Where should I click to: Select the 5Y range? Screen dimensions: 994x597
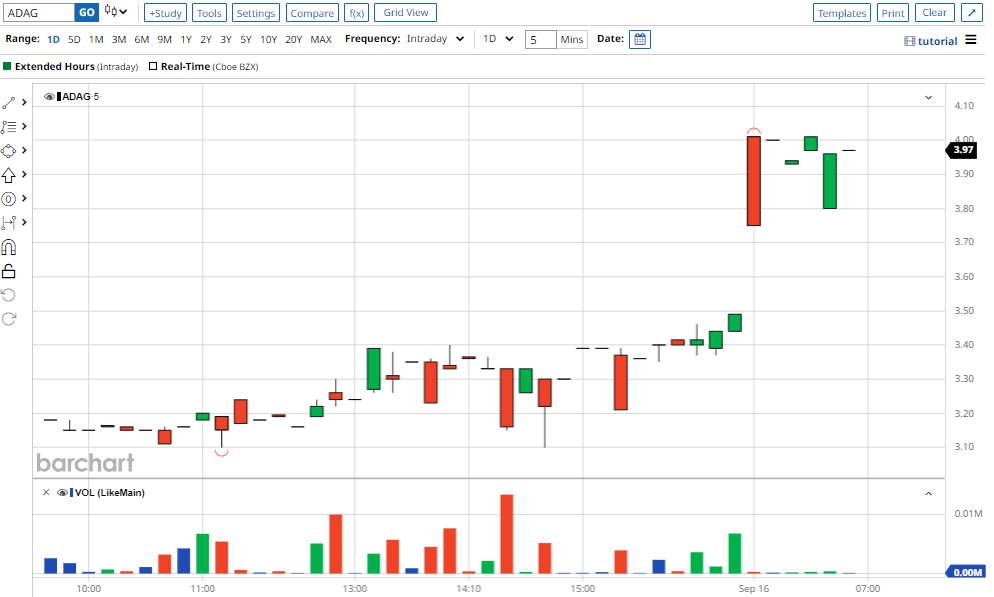click(x=246, y=39)
